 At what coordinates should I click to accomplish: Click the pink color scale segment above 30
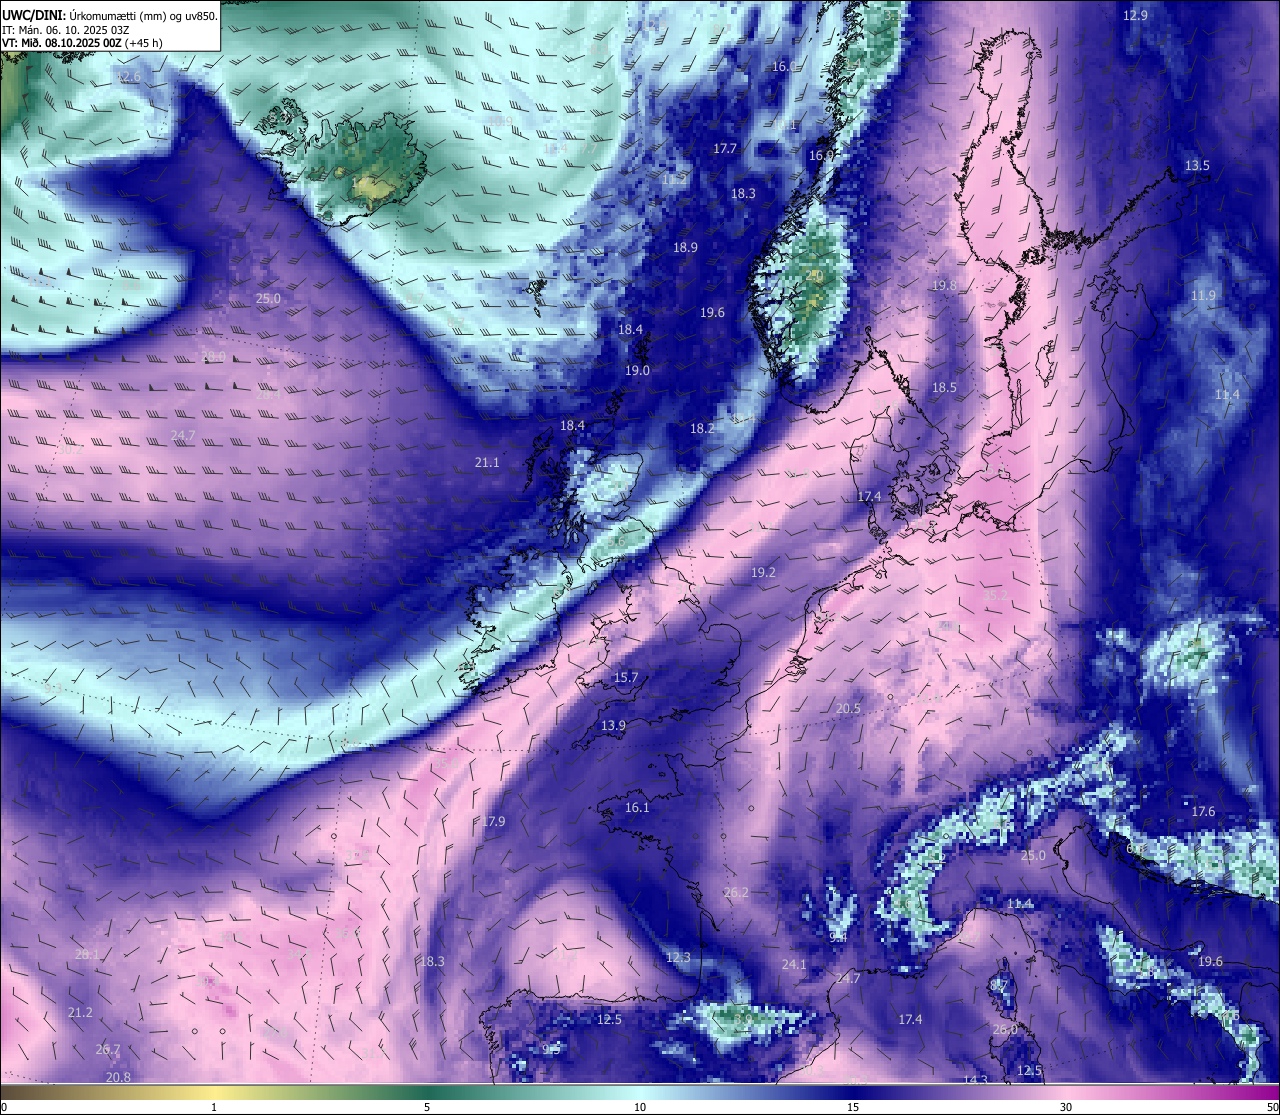[x=1066, y=1092]
